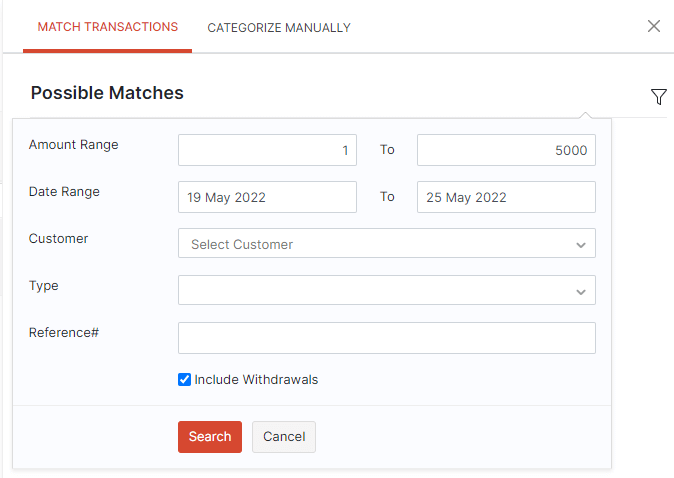
Task: Switch to the Match Transactions tab
Action: pyautogui.click(x=107, y=27)
